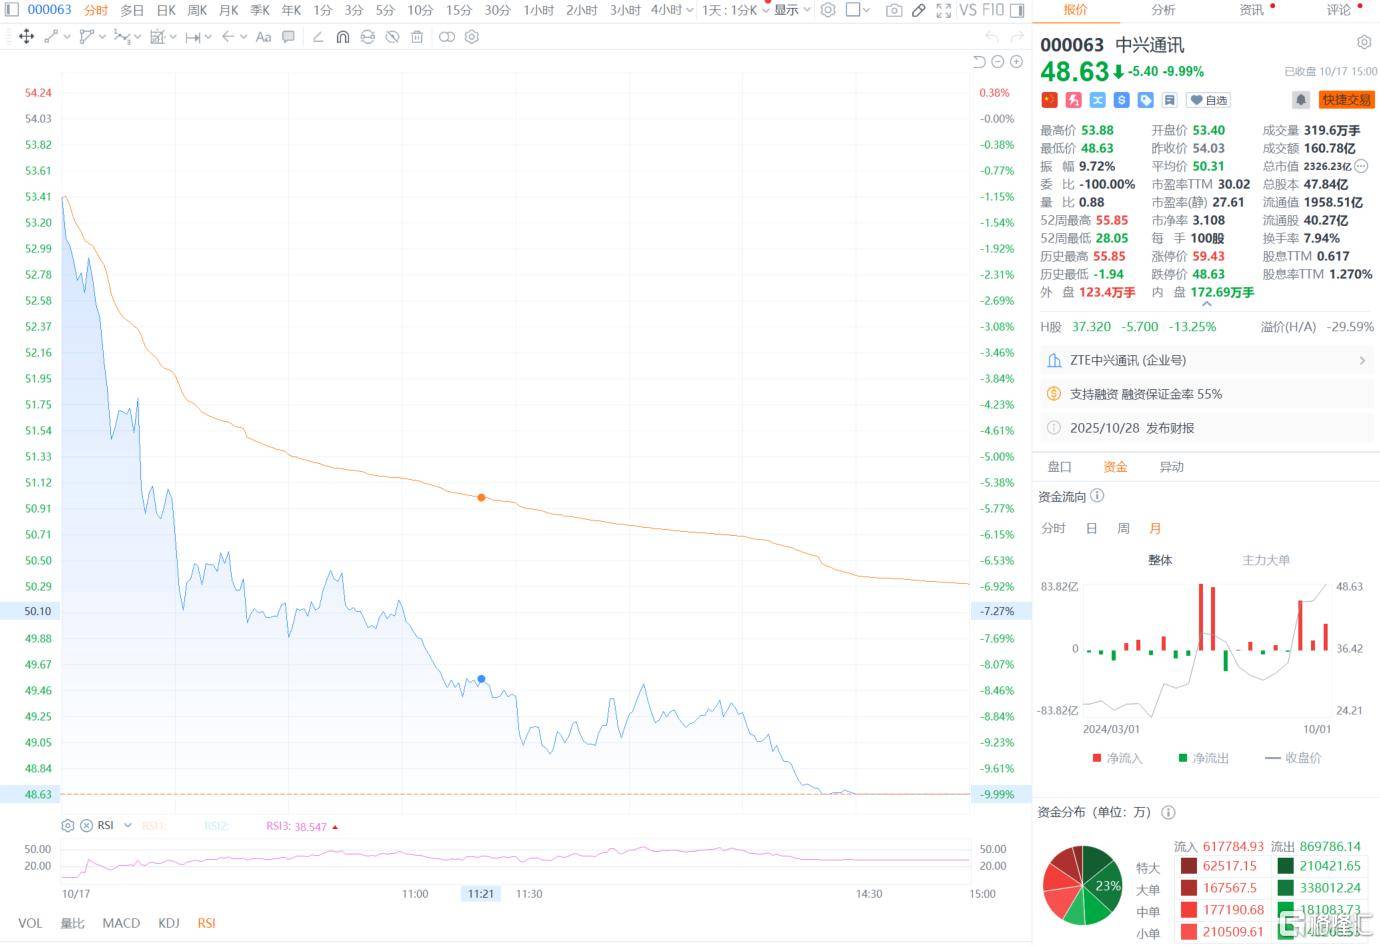Open ZTE中兴通讯 enterprise account link

click(x=1206, y=360)
